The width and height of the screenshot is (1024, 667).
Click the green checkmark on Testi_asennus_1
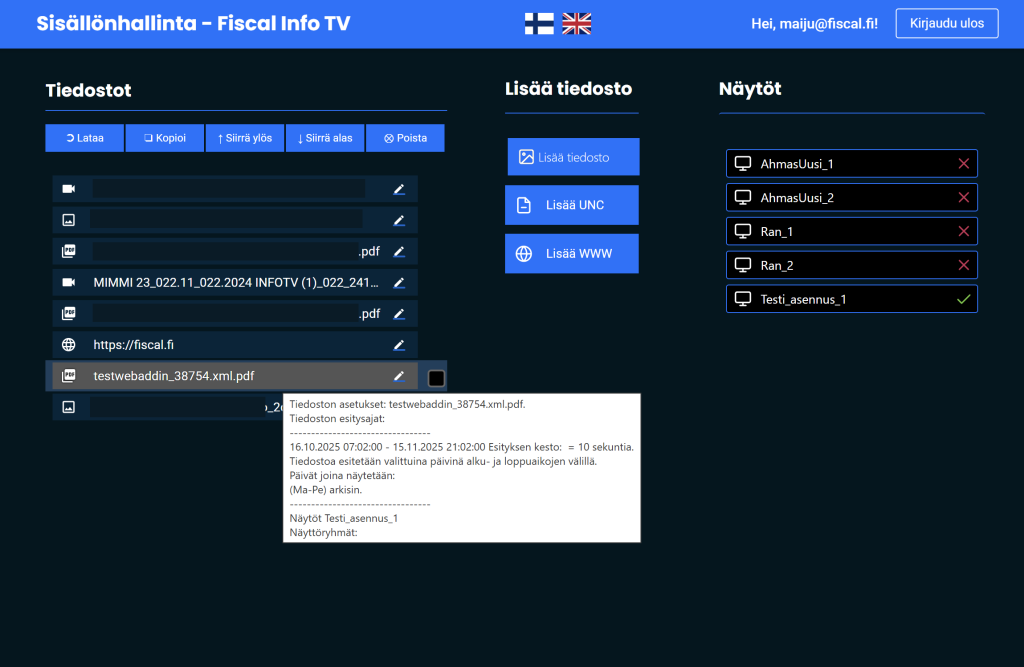point(963,299)
